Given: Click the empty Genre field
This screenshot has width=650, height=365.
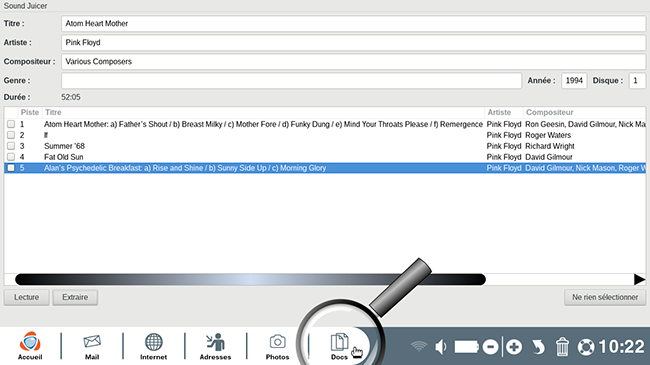Looking at the screenshot, I should point(291,80).
